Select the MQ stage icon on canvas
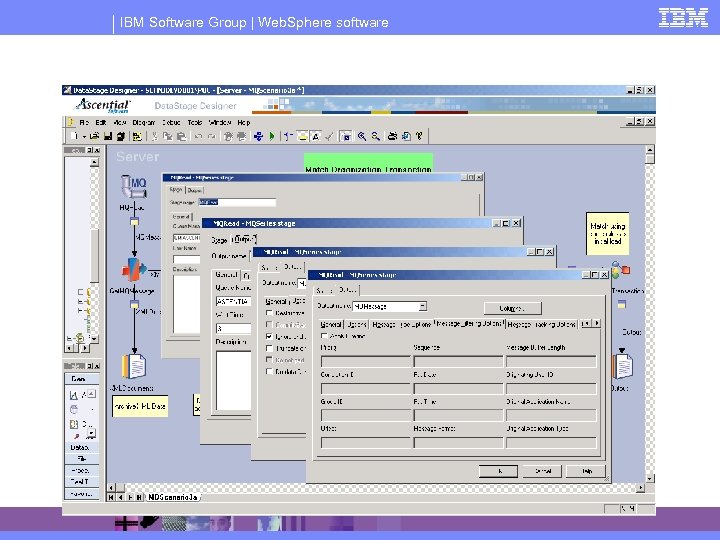 [x=134, y=186]
